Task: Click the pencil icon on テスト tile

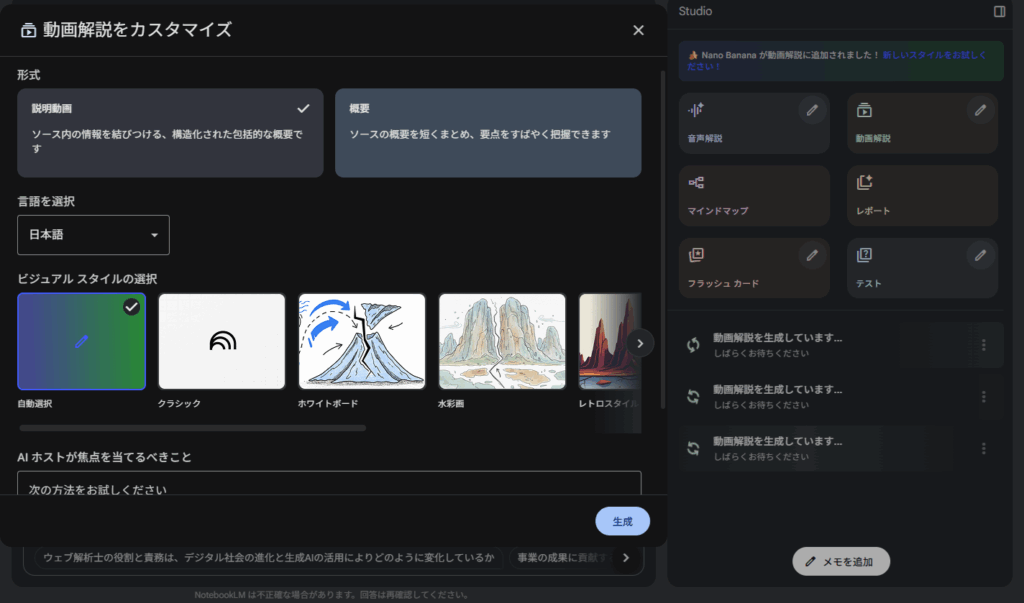Action: (980, 256)
